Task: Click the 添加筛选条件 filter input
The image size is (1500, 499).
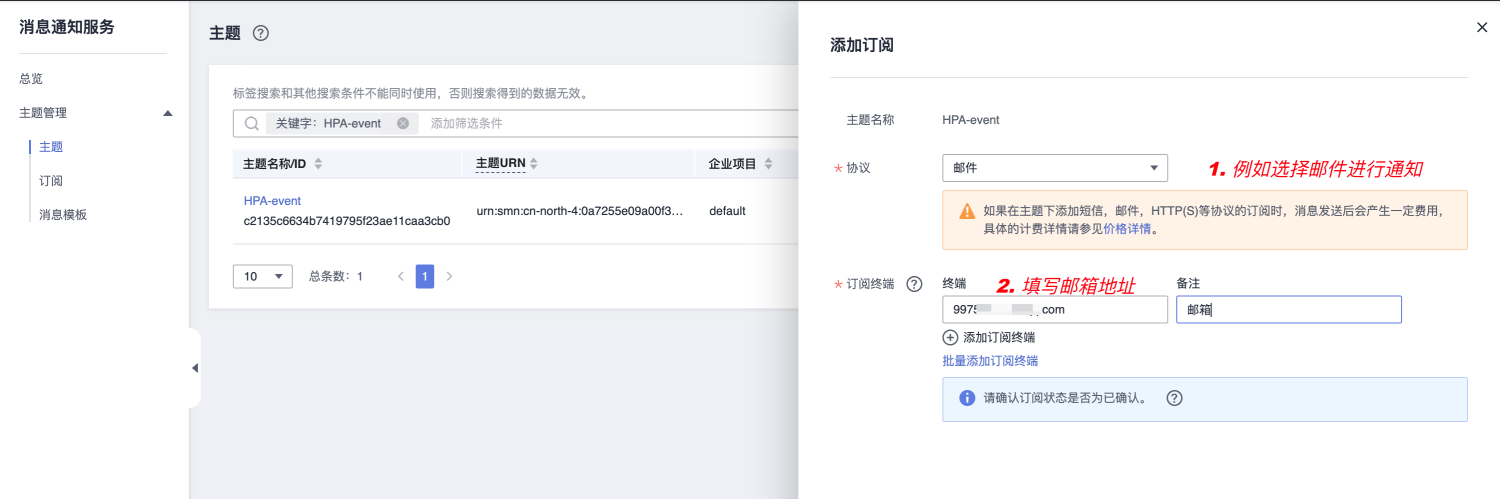Action: click(466, 123)
